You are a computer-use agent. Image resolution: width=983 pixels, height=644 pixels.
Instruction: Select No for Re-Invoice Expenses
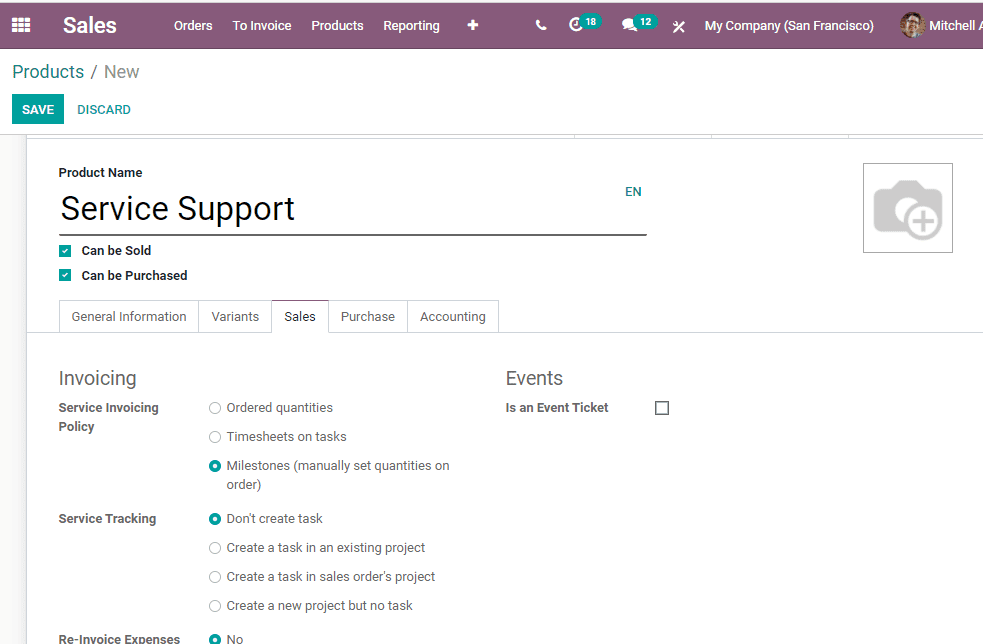pos(215,639)
